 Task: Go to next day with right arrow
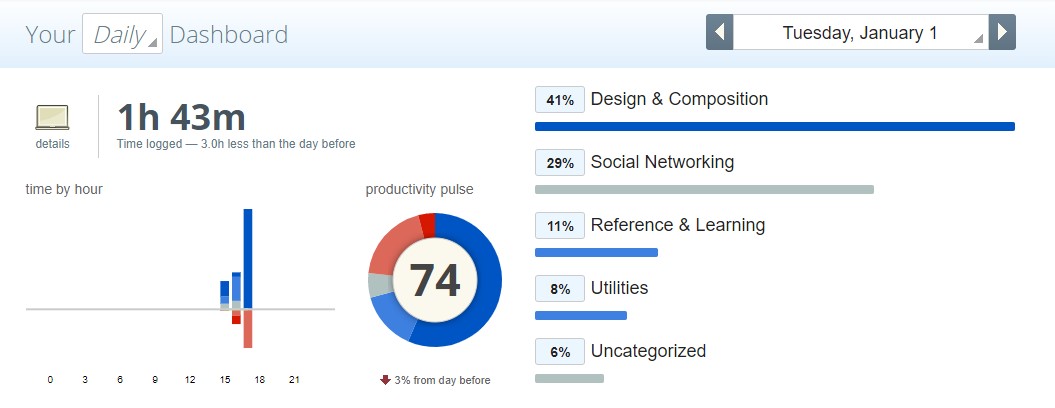pyautogui.click(x=1002, y=32)
